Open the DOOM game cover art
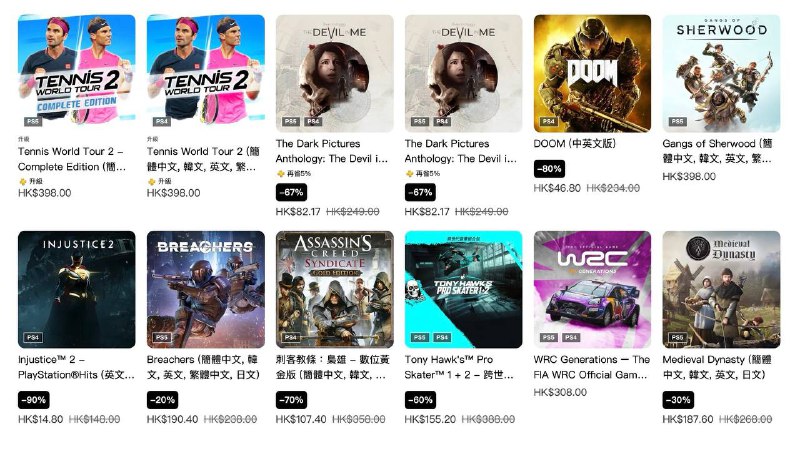800x449 pixels. pyautogui.click(x=592, y=73)
